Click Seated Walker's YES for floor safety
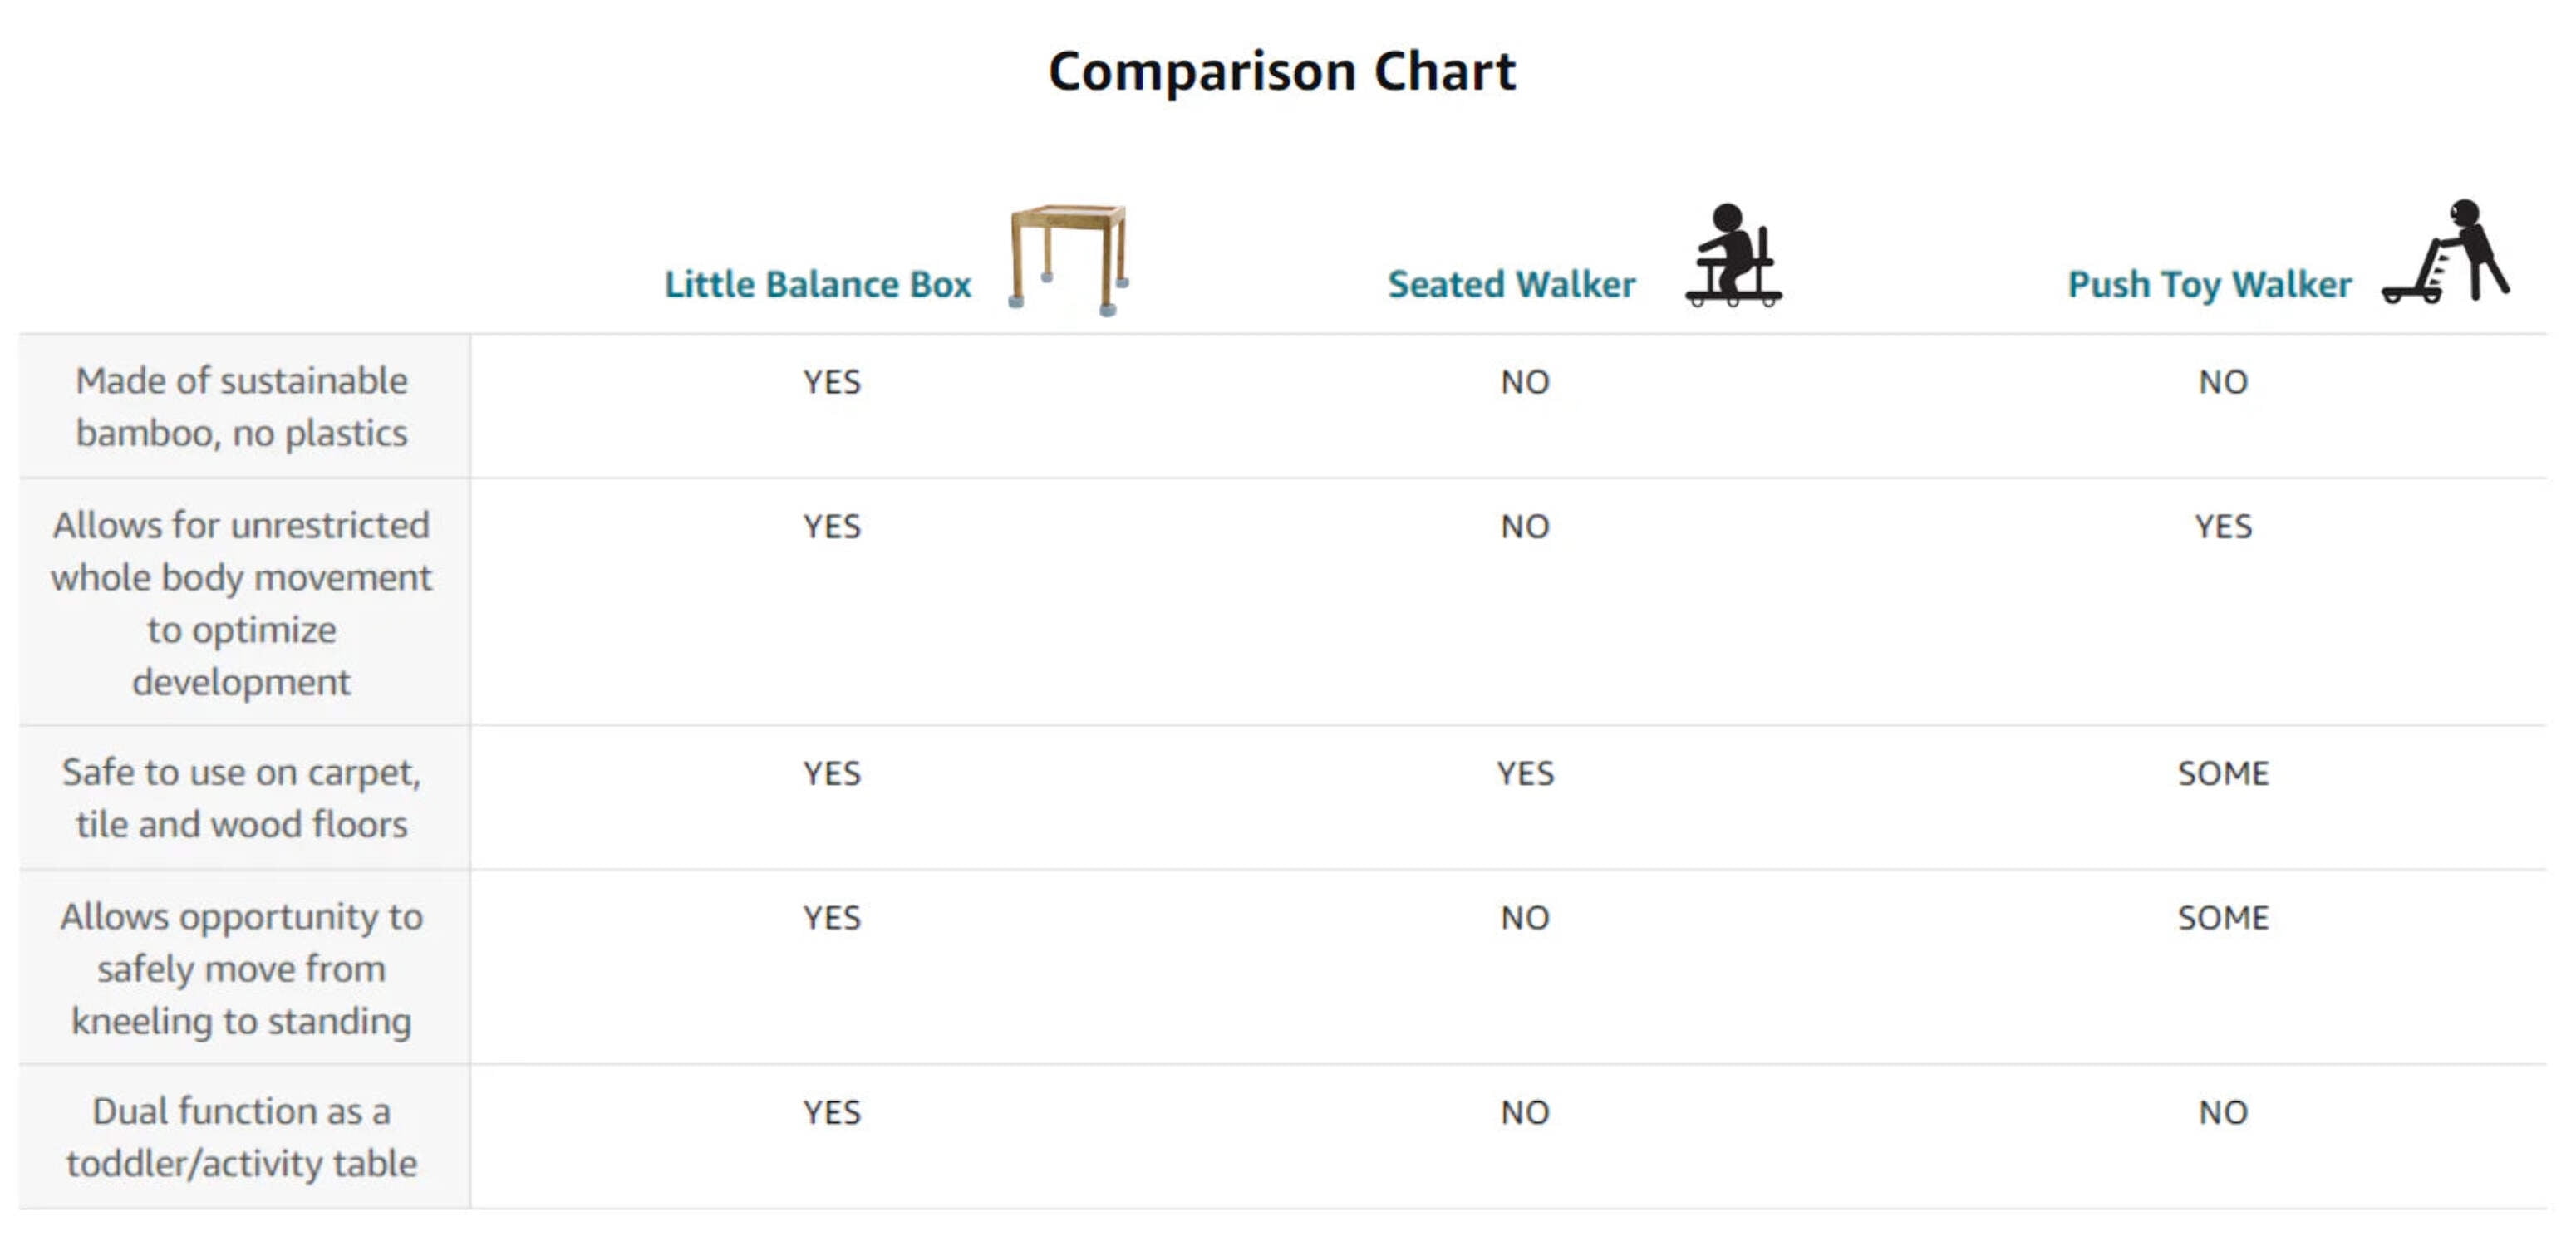 (1525, 774)
